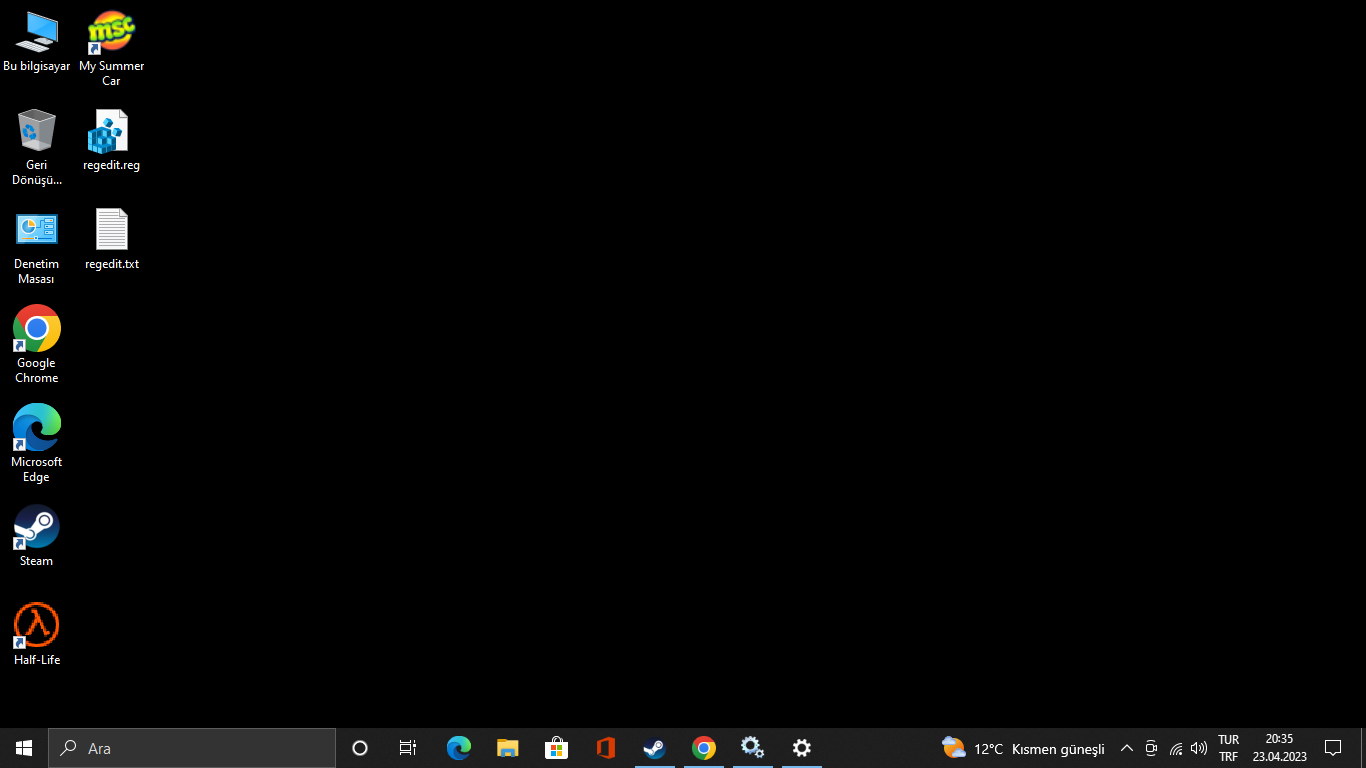The width and height of the screenshot is (1366, 768).
Task: Select the Google Chrome desktop shortcut
Action: click(x=37, y=345)
